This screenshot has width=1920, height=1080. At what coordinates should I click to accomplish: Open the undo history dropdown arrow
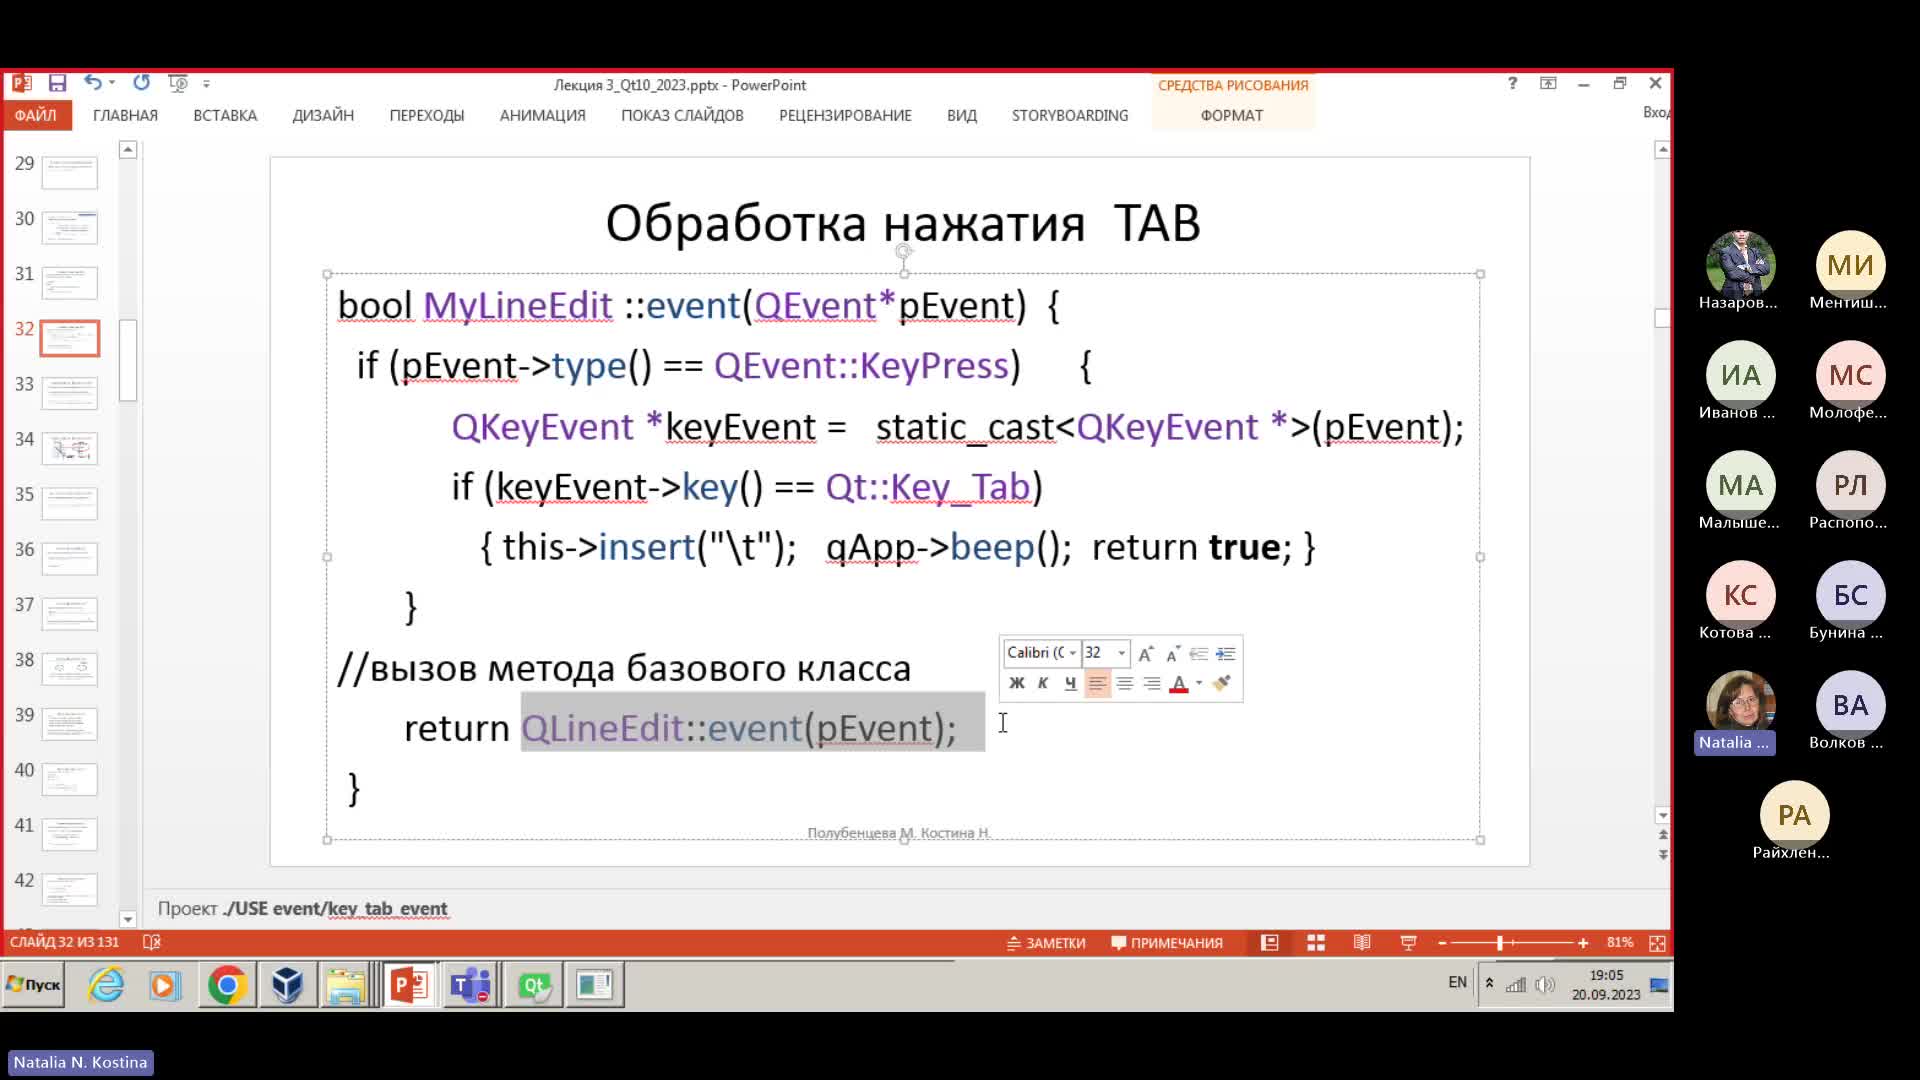point(112,83)
